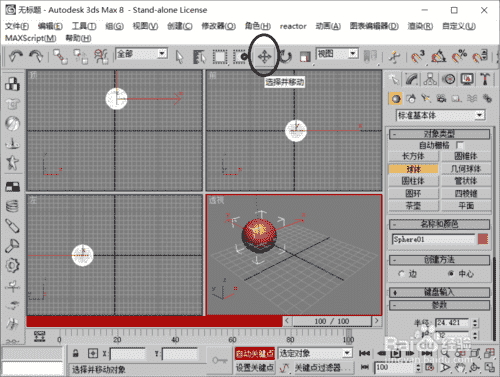
Task: Toggle the selection lock padlock icon
Action: [x=76, y=353]
